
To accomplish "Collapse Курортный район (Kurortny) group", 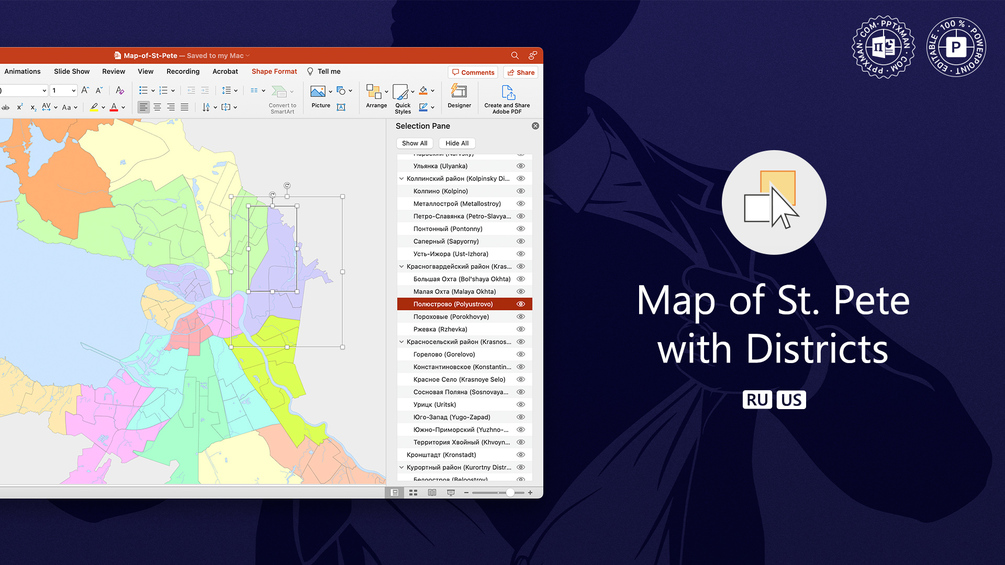I will [402, 468].
